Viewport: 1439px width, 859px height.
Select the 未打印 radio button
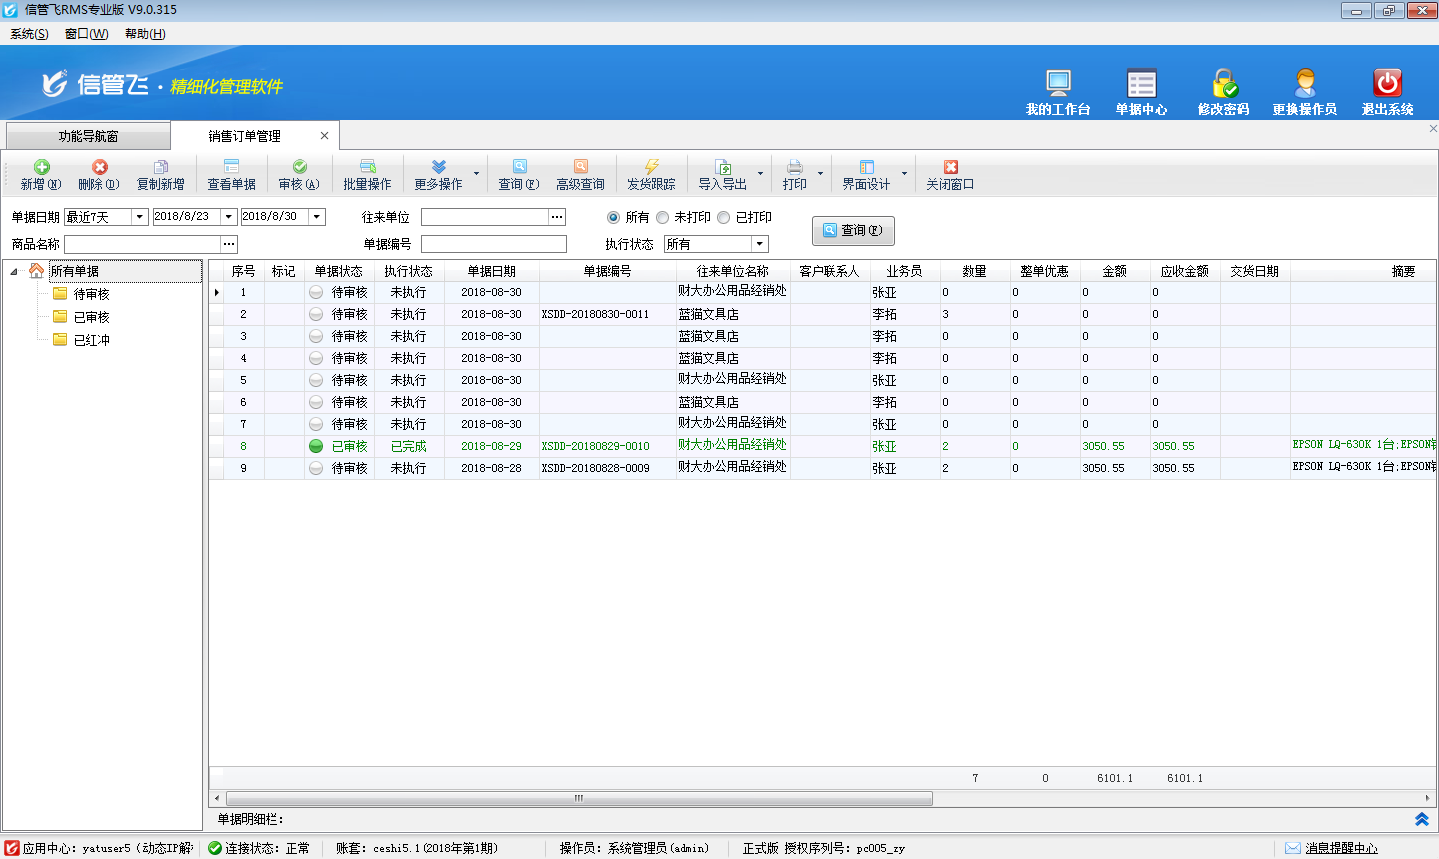coord(662,217)
